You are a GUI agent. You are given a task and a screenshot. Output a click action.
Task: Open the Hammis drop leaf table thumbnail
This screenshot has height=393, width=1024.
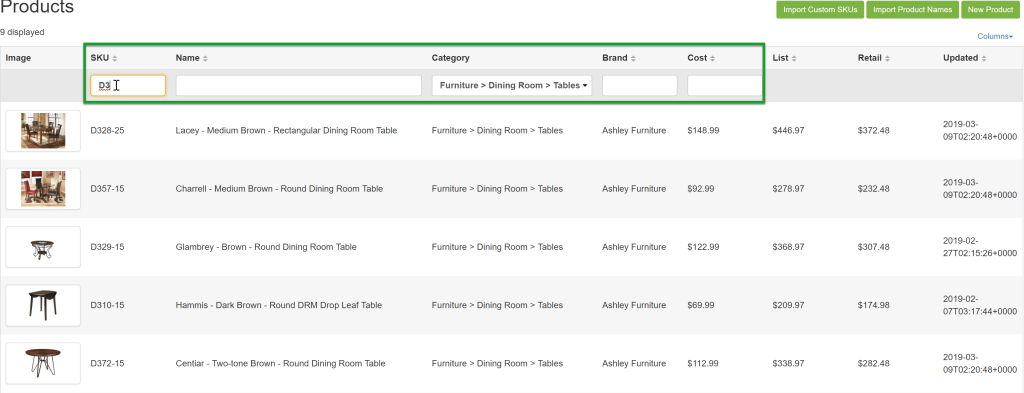pos(43,305)
